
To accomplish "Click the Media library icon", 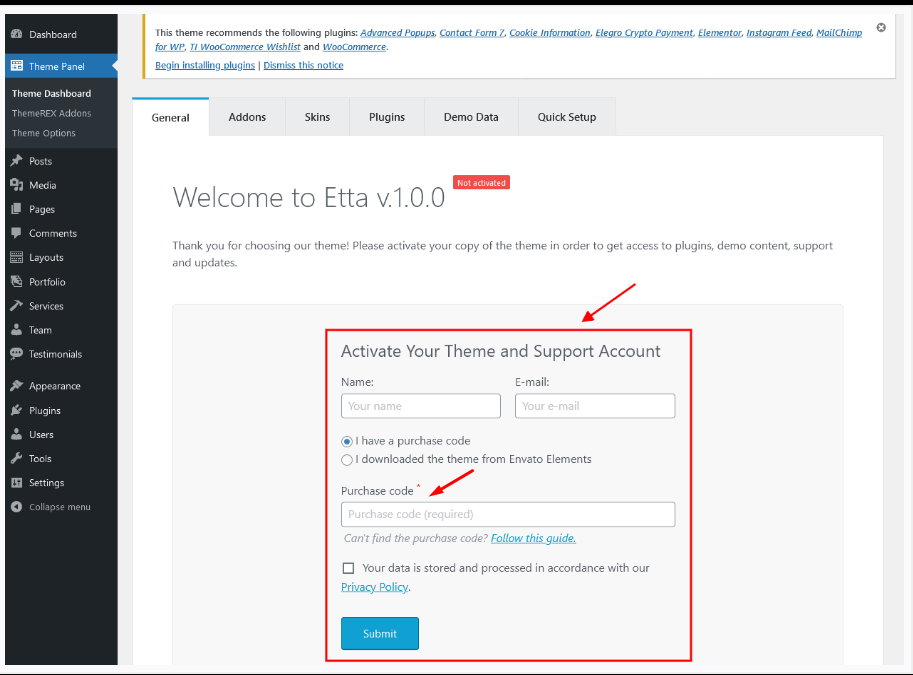I will coord(16,185).
